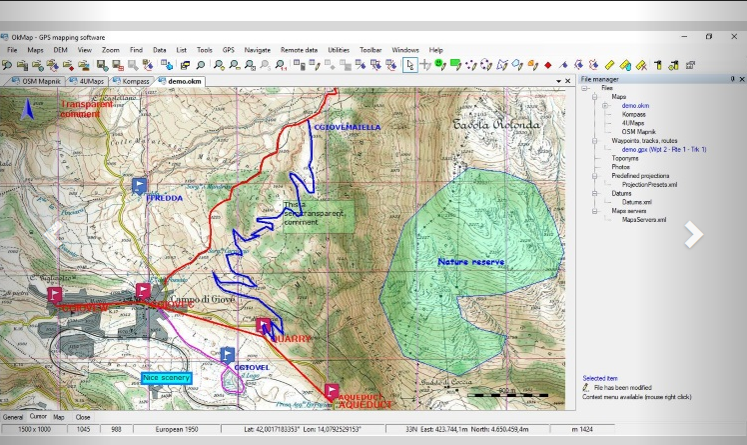The height and width of the screenshot is (445, 747).
Task: Click the plain magnifier search icon
Action: (x=201, y=65)
